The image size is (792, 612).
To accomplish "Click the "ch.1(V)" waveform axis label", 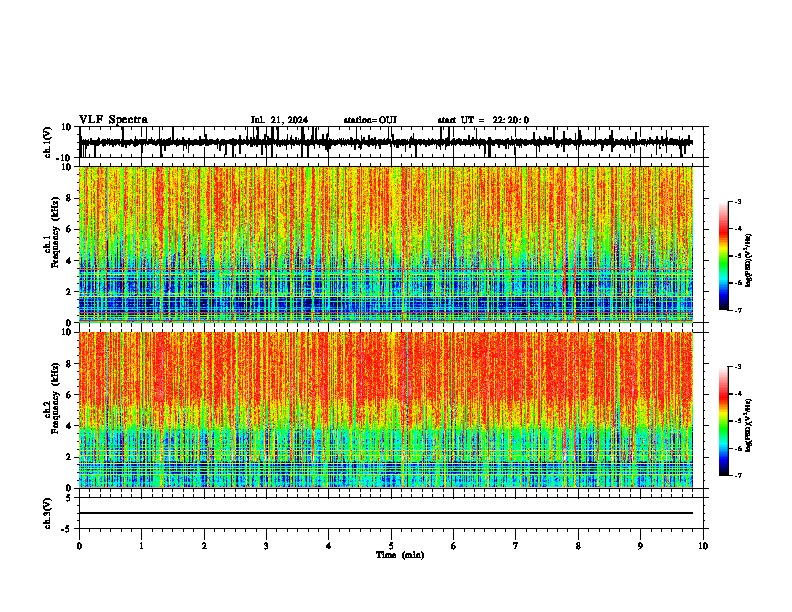I will (48, 142).
